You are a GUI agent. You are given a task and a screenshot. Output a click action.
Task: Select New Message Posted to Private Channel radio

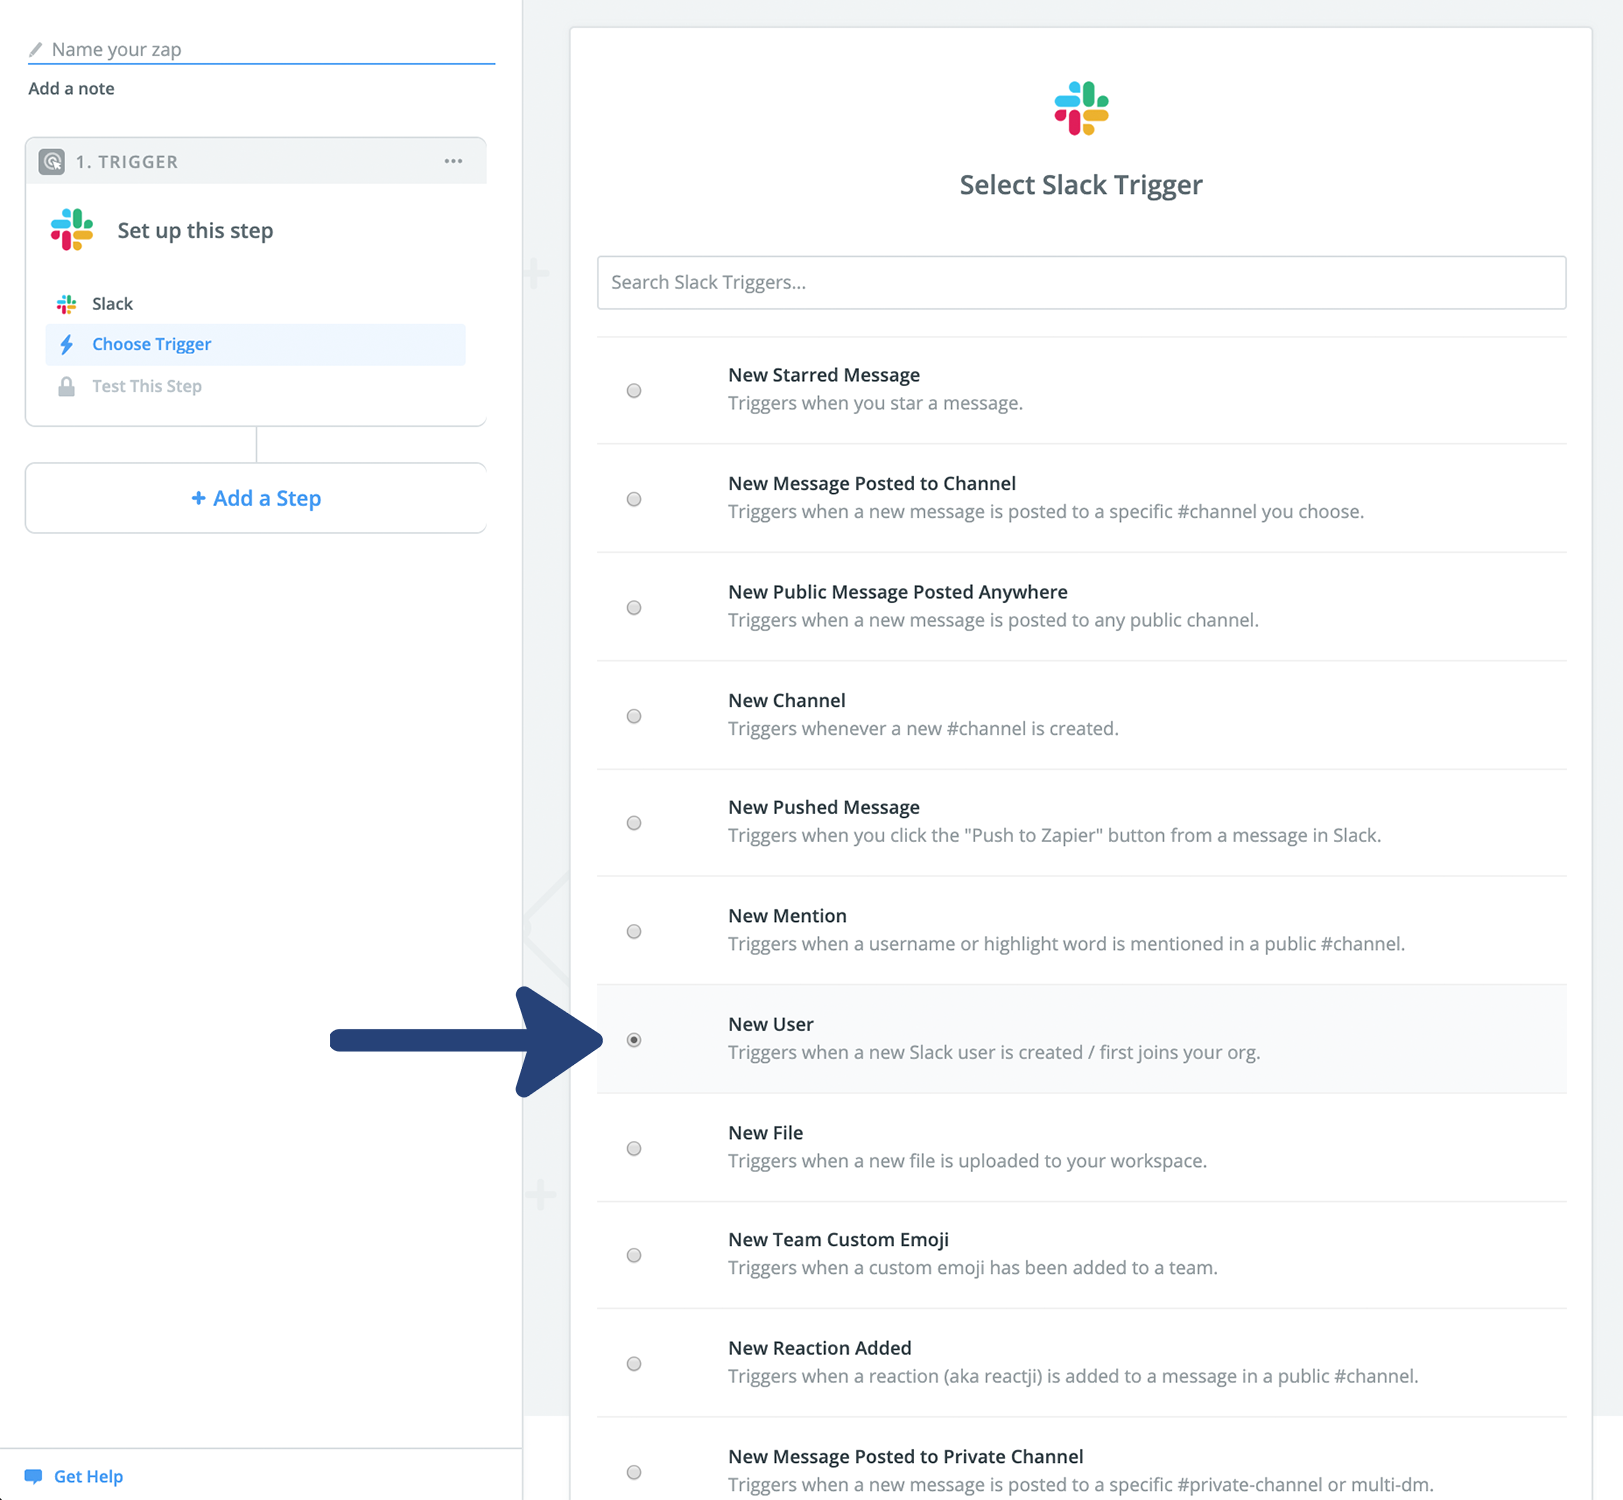(x=634, y=1472)
